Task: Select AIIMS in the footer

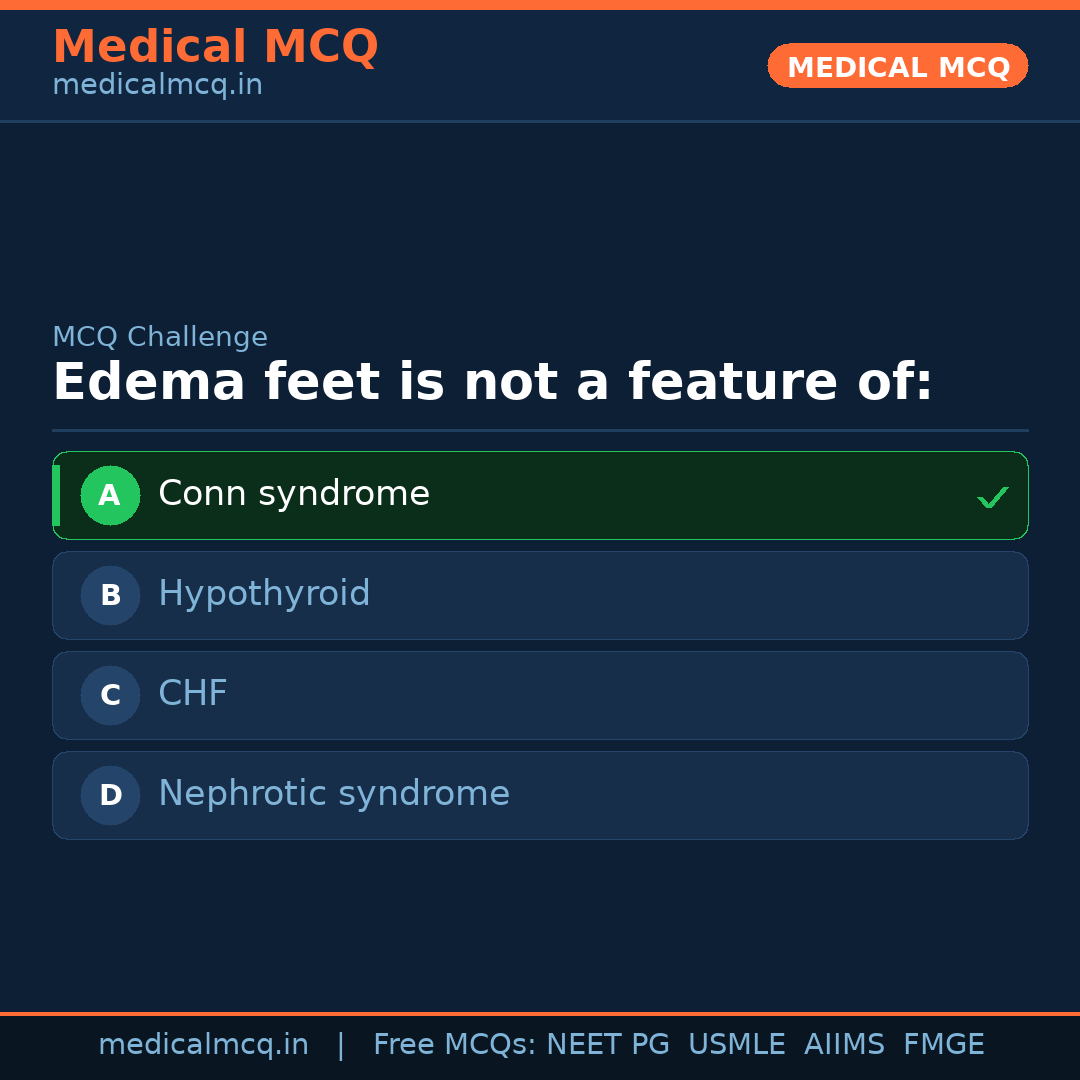Action: 844,1045
